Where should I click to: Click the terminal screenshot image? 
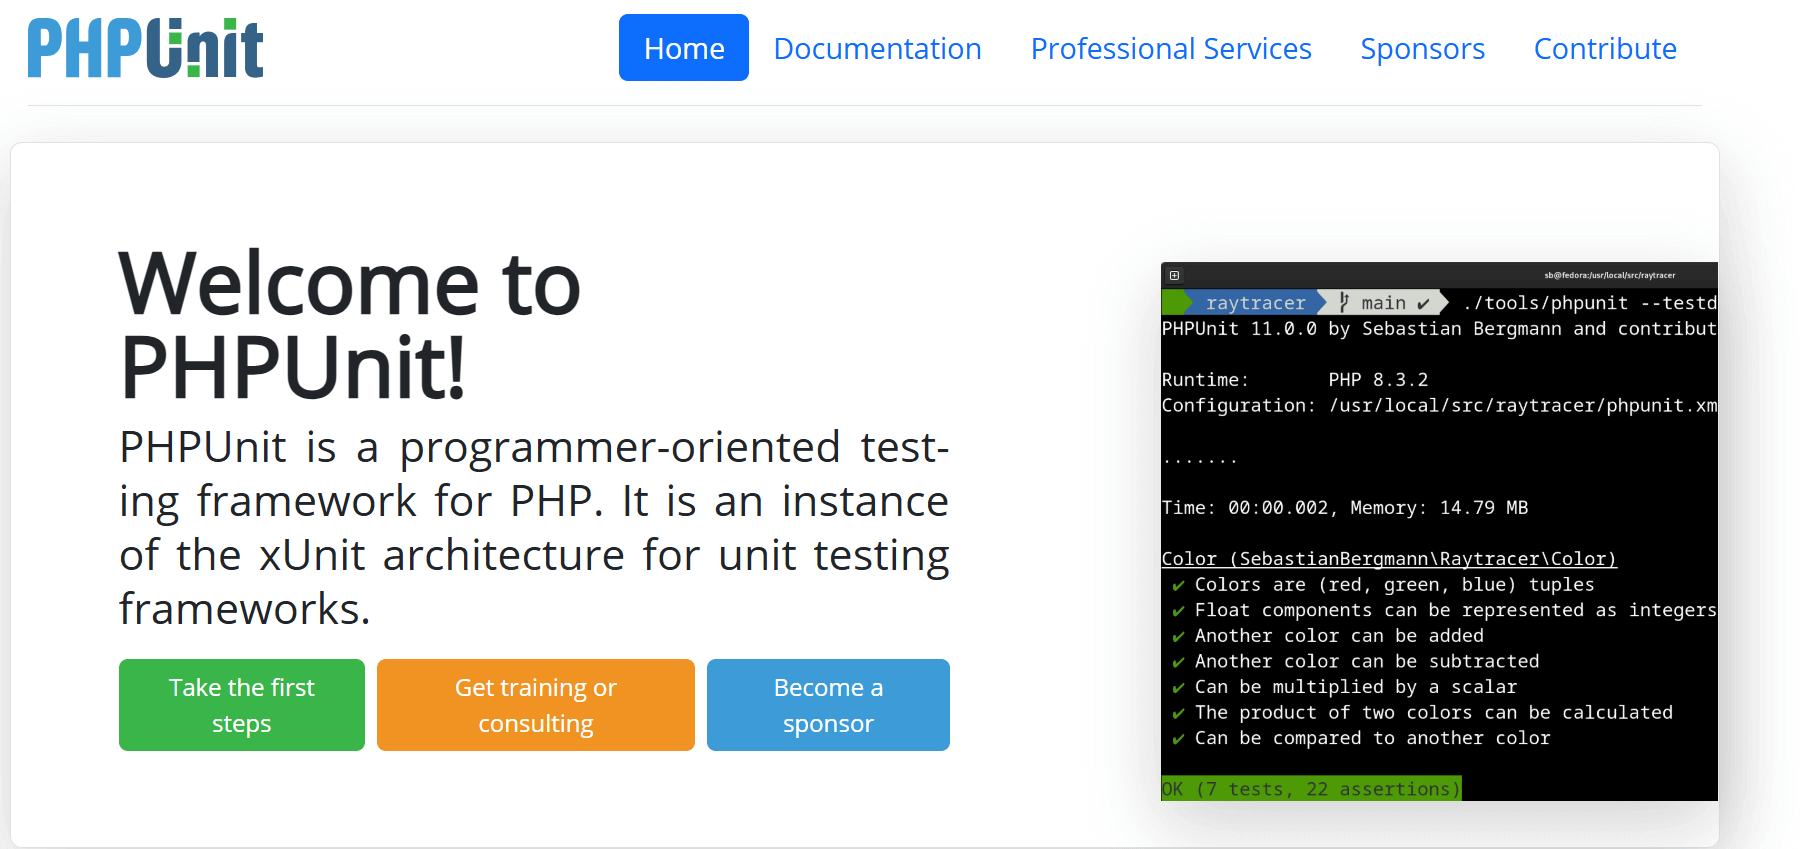pyautogui.click(x=1439, y=531)
